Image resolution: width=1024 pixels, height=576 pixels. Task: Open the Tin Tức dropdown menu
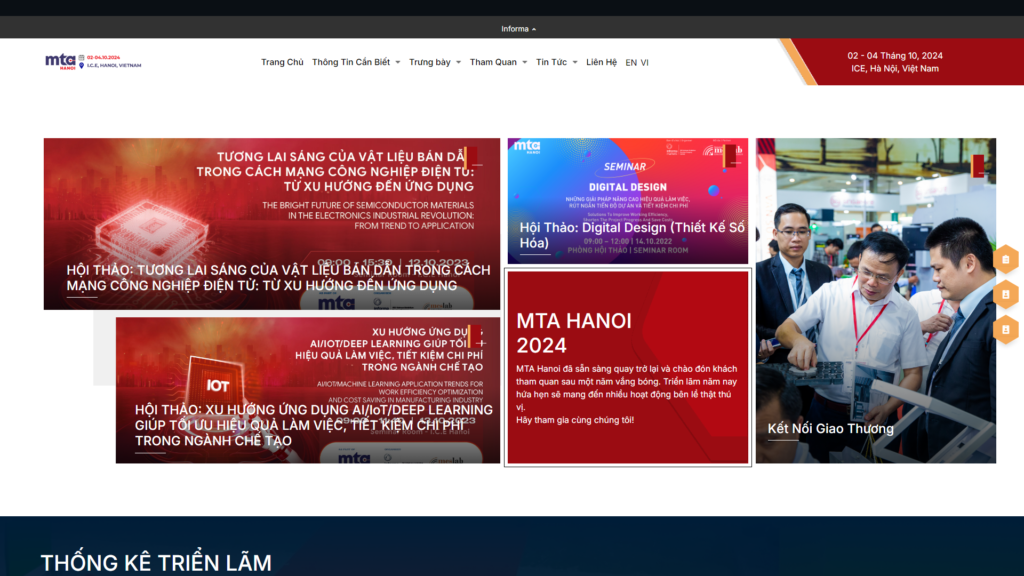pos(556,62)
